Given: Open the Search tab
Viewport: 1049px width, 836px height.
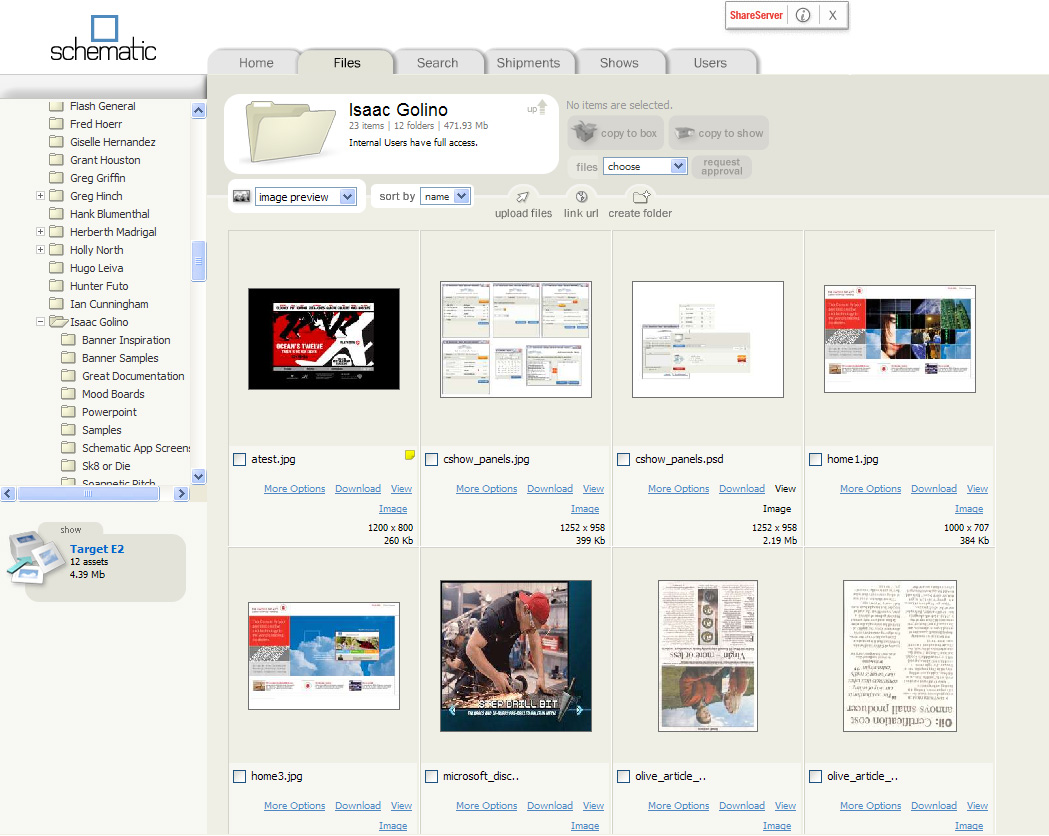Looking at the screenshot, I should [x=437, y=63].
